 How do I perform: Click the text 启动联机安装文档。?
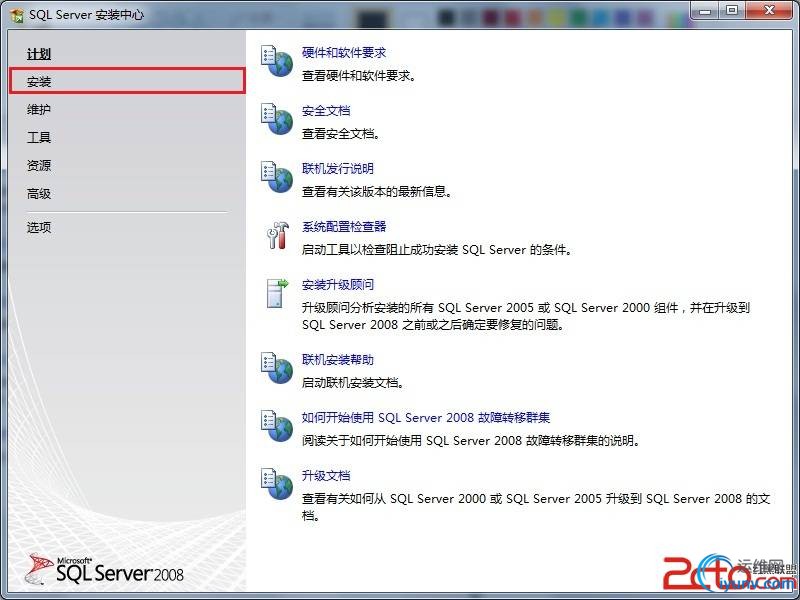[x=353, y=383]
